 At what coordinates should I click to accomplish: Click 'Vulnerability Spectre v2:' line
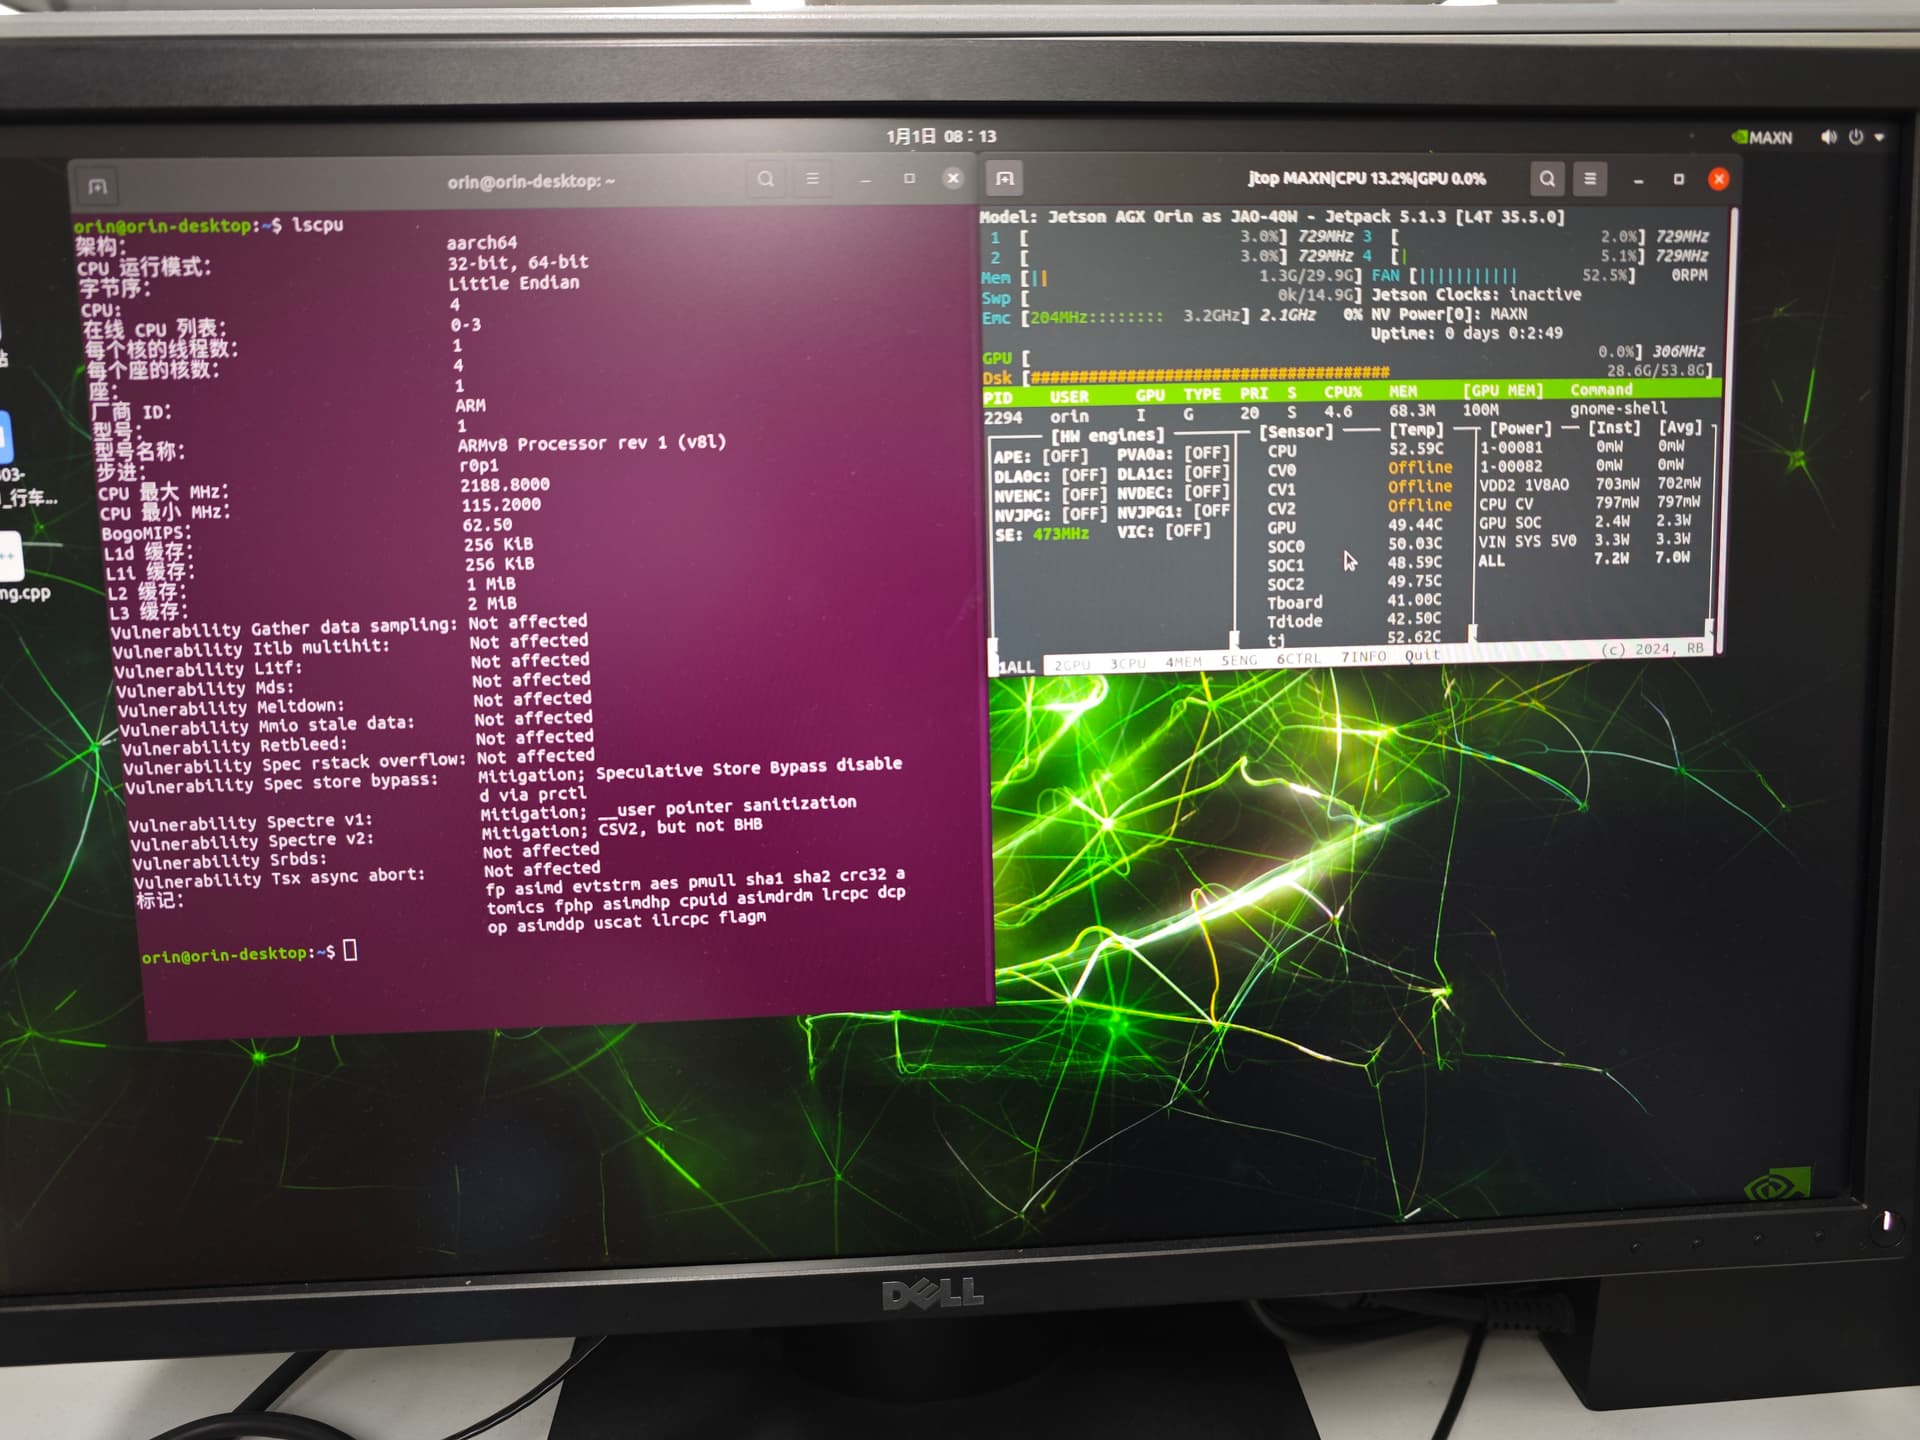252,842
